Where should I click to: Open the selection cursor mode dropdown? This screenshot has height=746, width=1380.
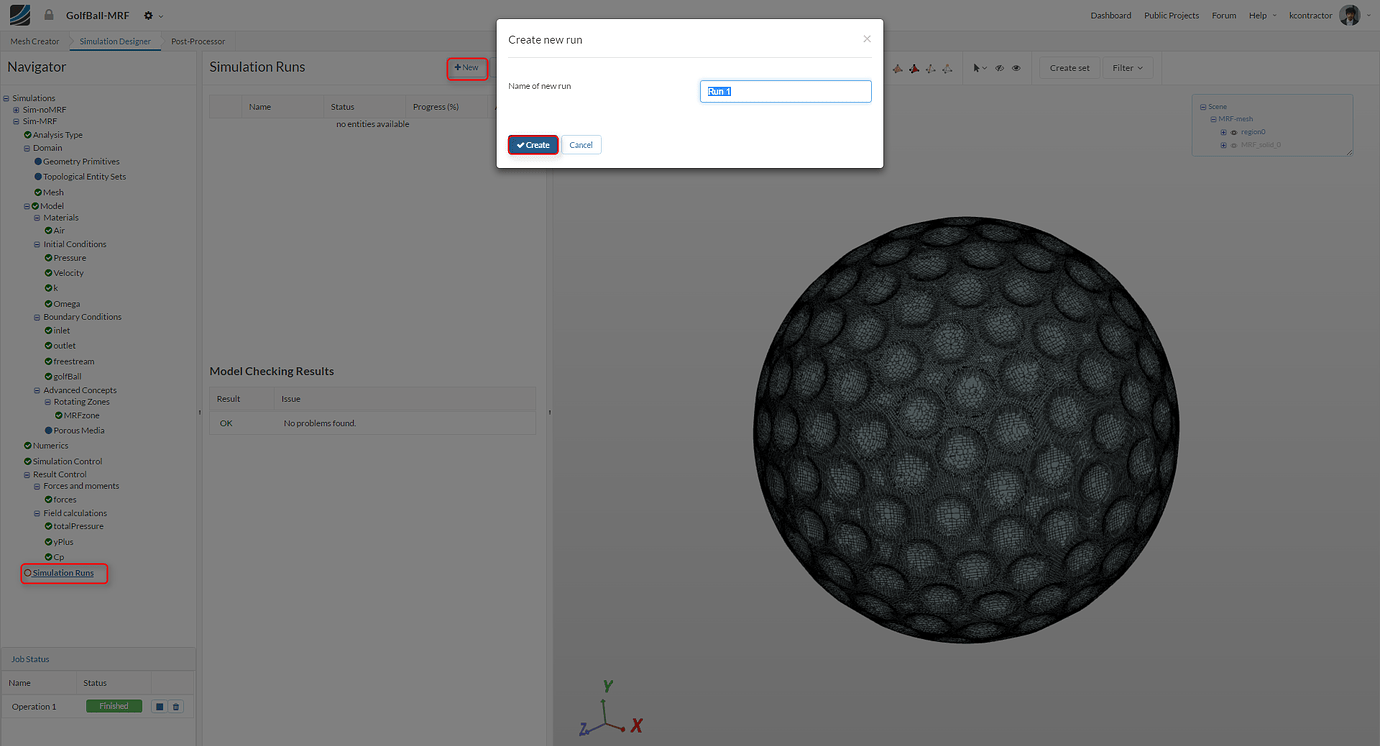(981, 68)
